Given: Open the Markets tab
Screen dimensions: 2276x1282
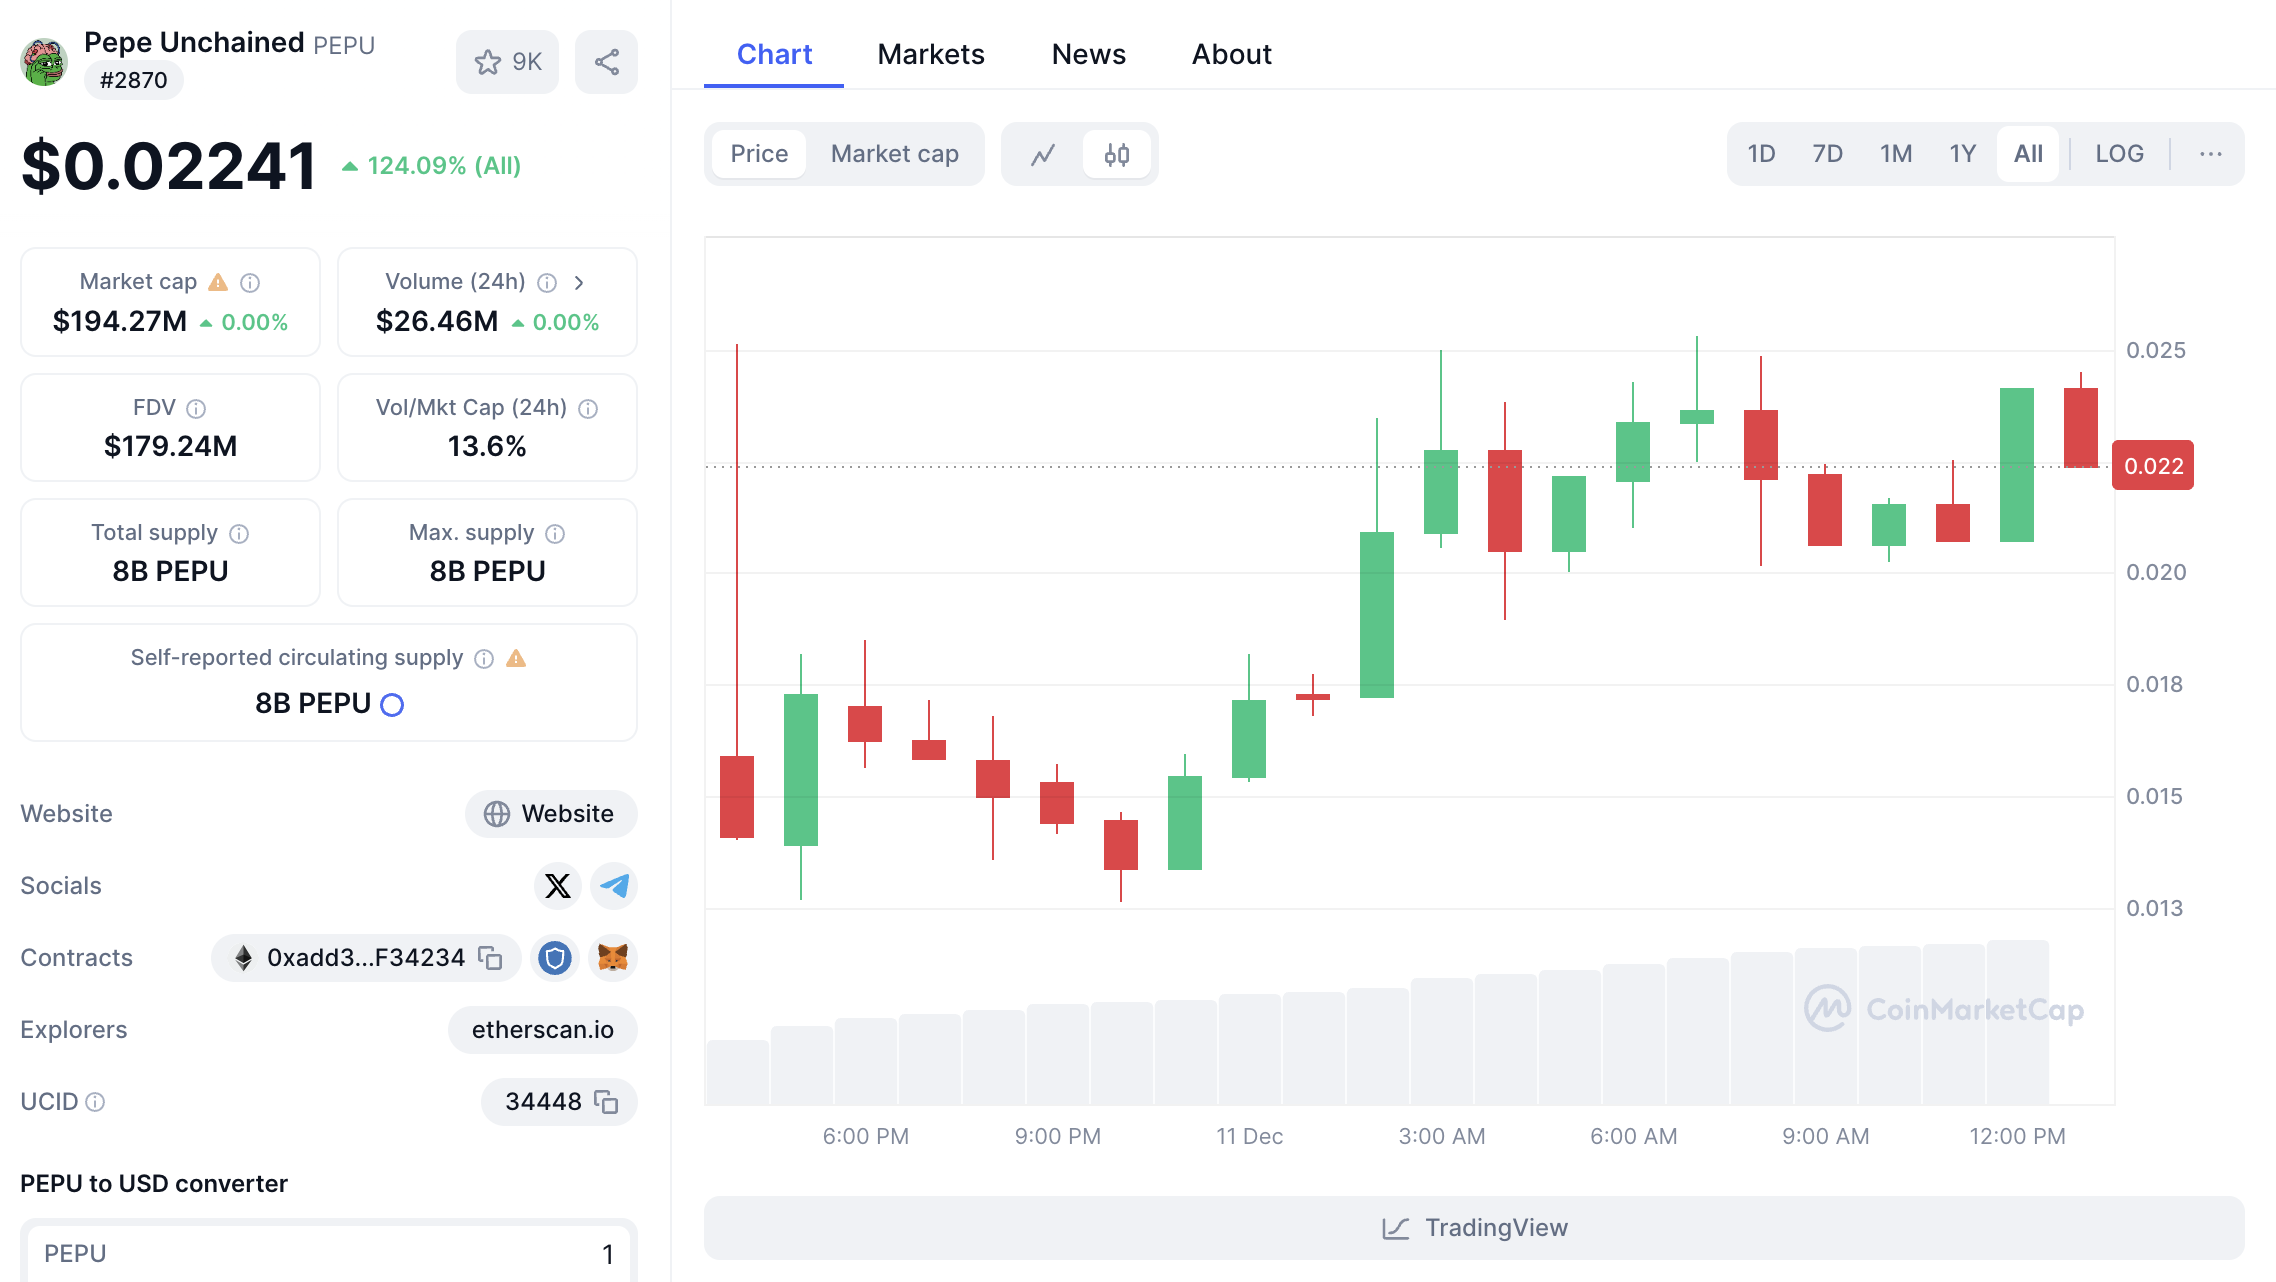Looking at the screenshot, I should 931,54.
